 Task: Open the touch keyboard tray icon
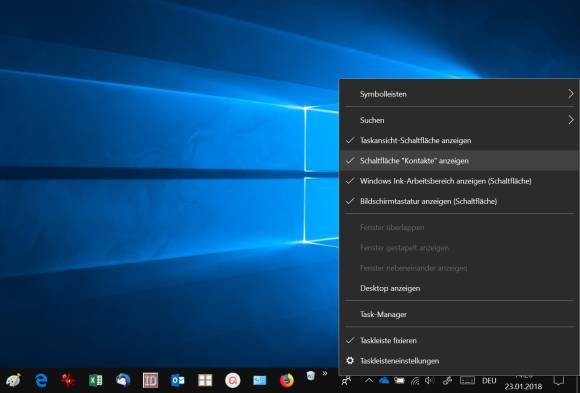click(x=467, y=380)
